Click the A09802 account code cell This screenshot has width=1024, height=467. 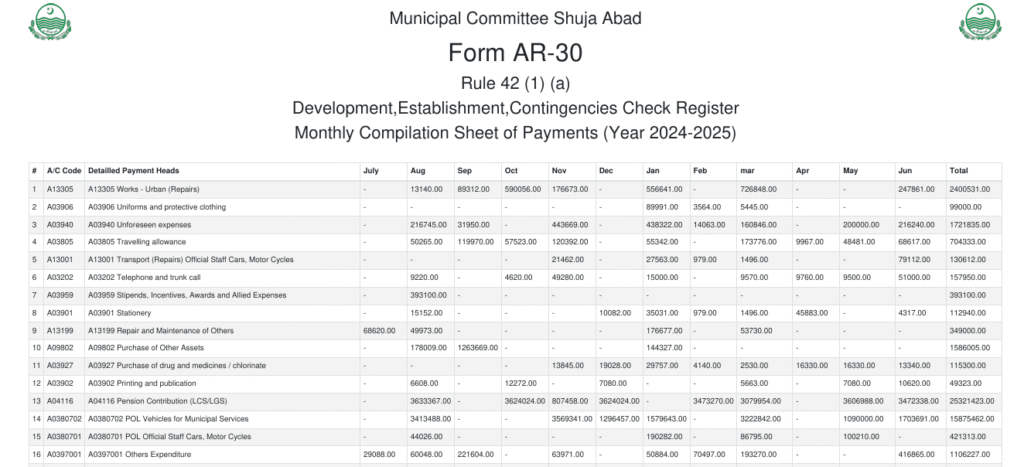click(x=60, y=348)
